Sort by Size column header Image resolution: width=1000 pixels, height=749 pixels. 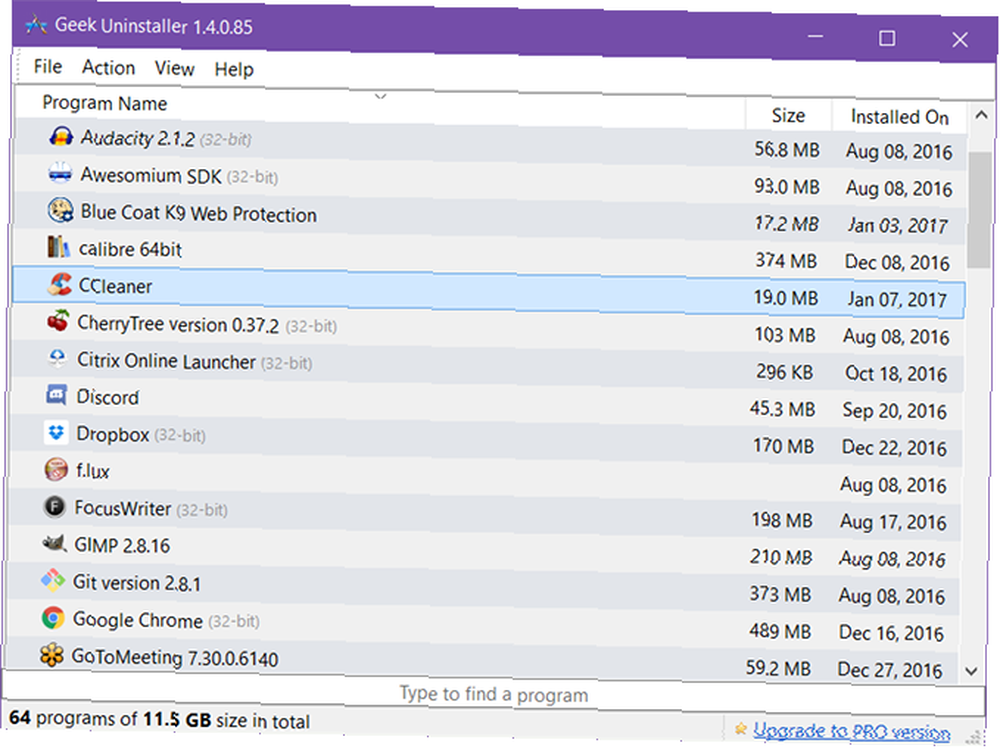[789, 115]
